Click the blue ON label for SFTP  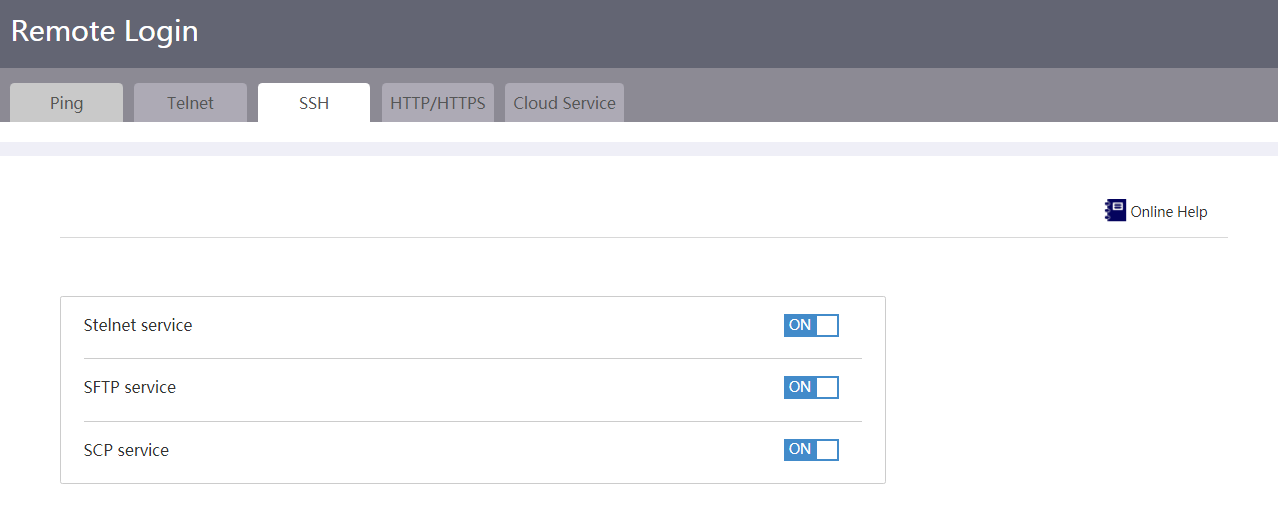point(800,387)
